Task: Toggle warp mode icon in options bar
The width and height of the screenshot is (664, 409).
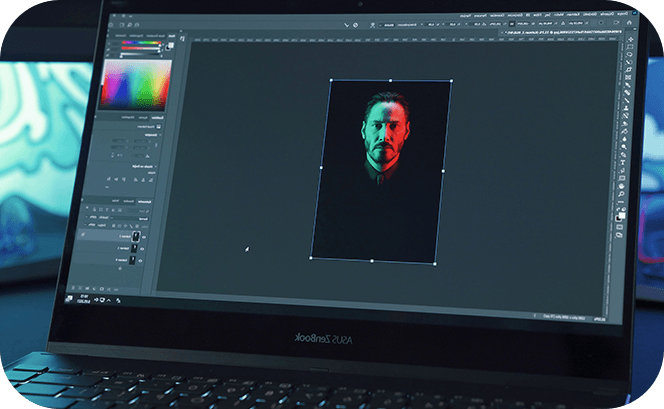Action: pos(373,25)
